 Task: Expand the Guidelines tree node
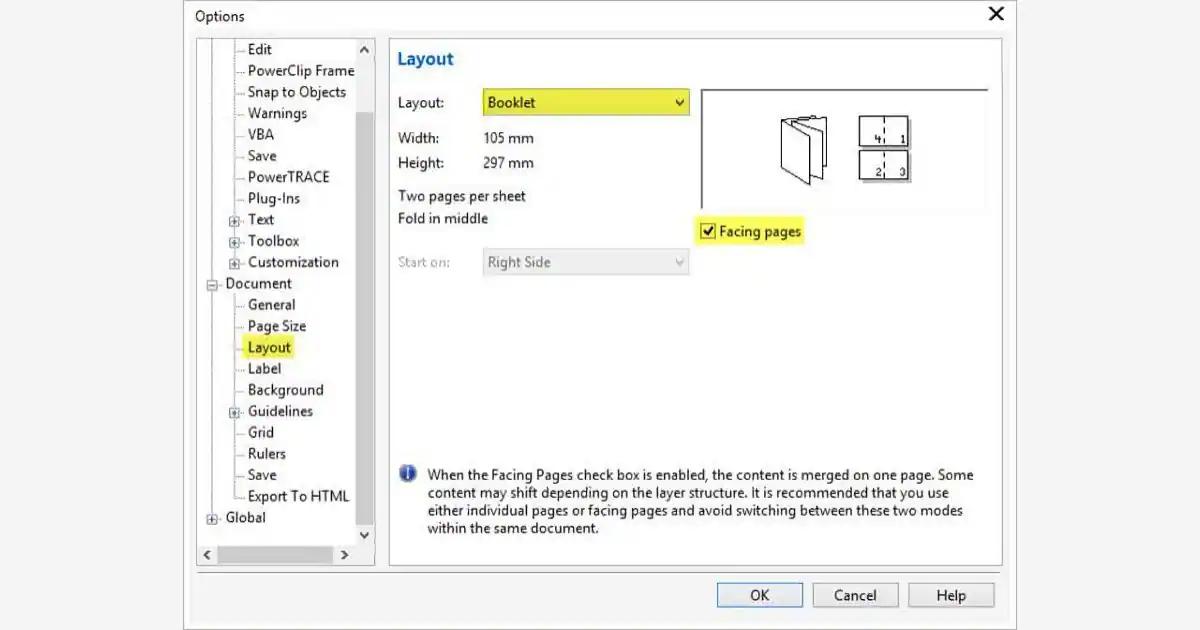[x=235, y=412]
